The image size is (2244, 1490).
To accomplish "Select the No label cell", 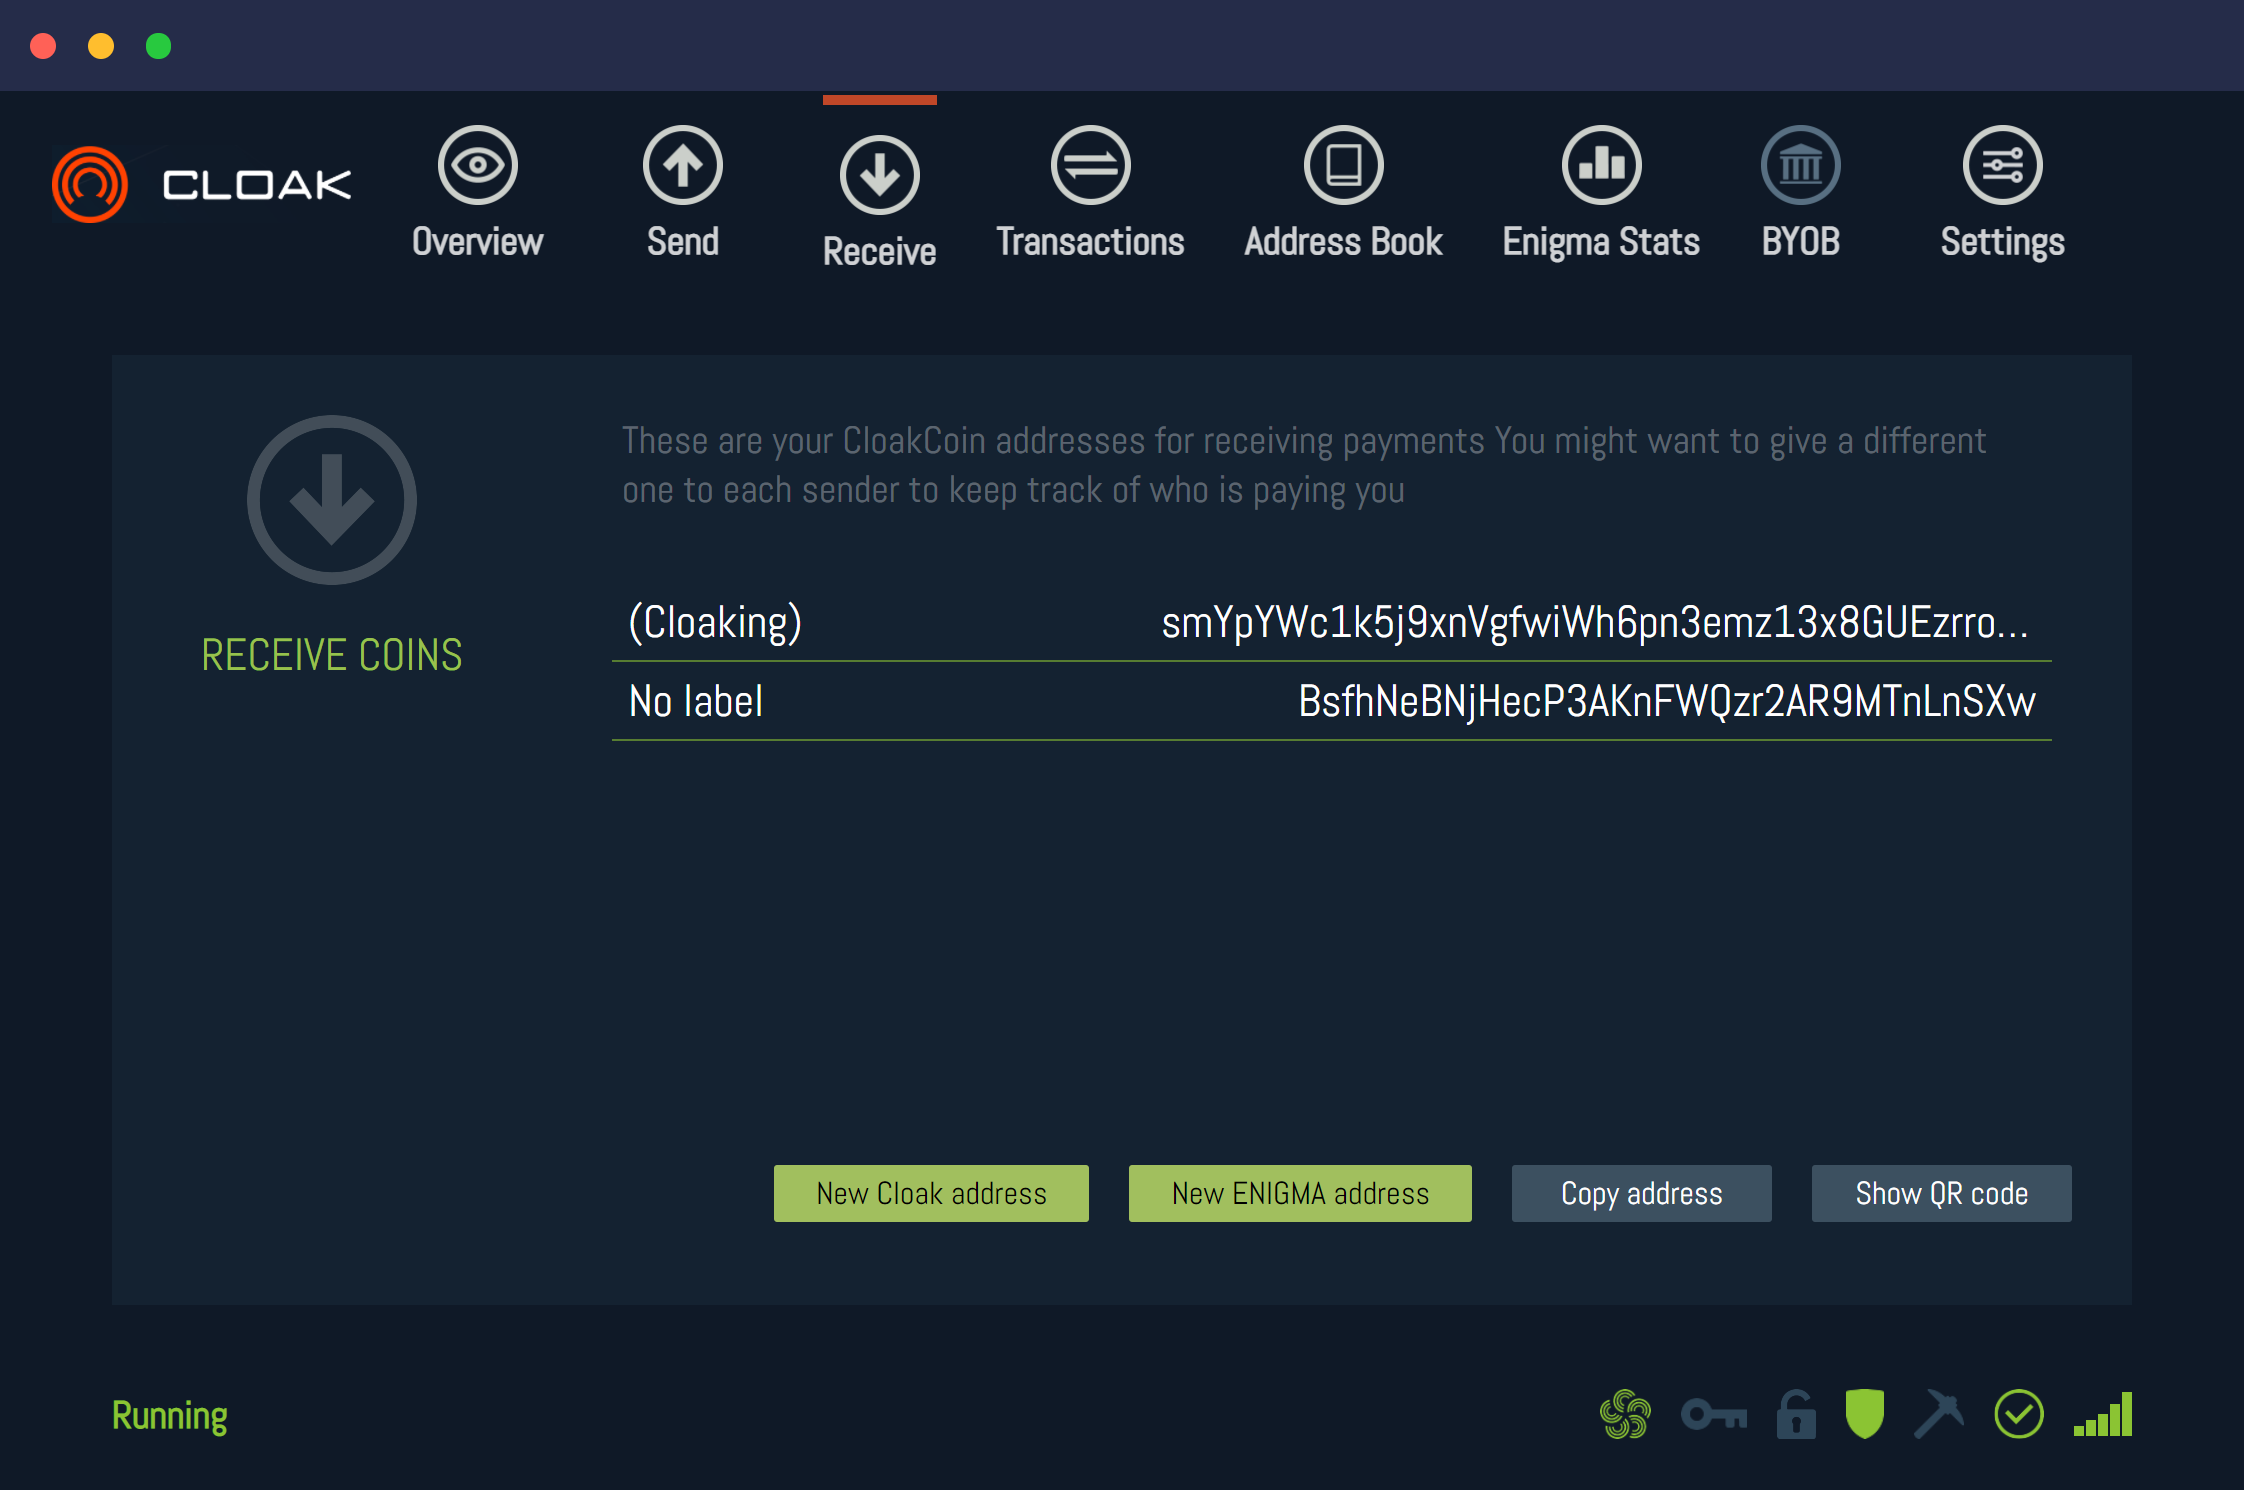I will pyautogui.click(x=696, y=701).
